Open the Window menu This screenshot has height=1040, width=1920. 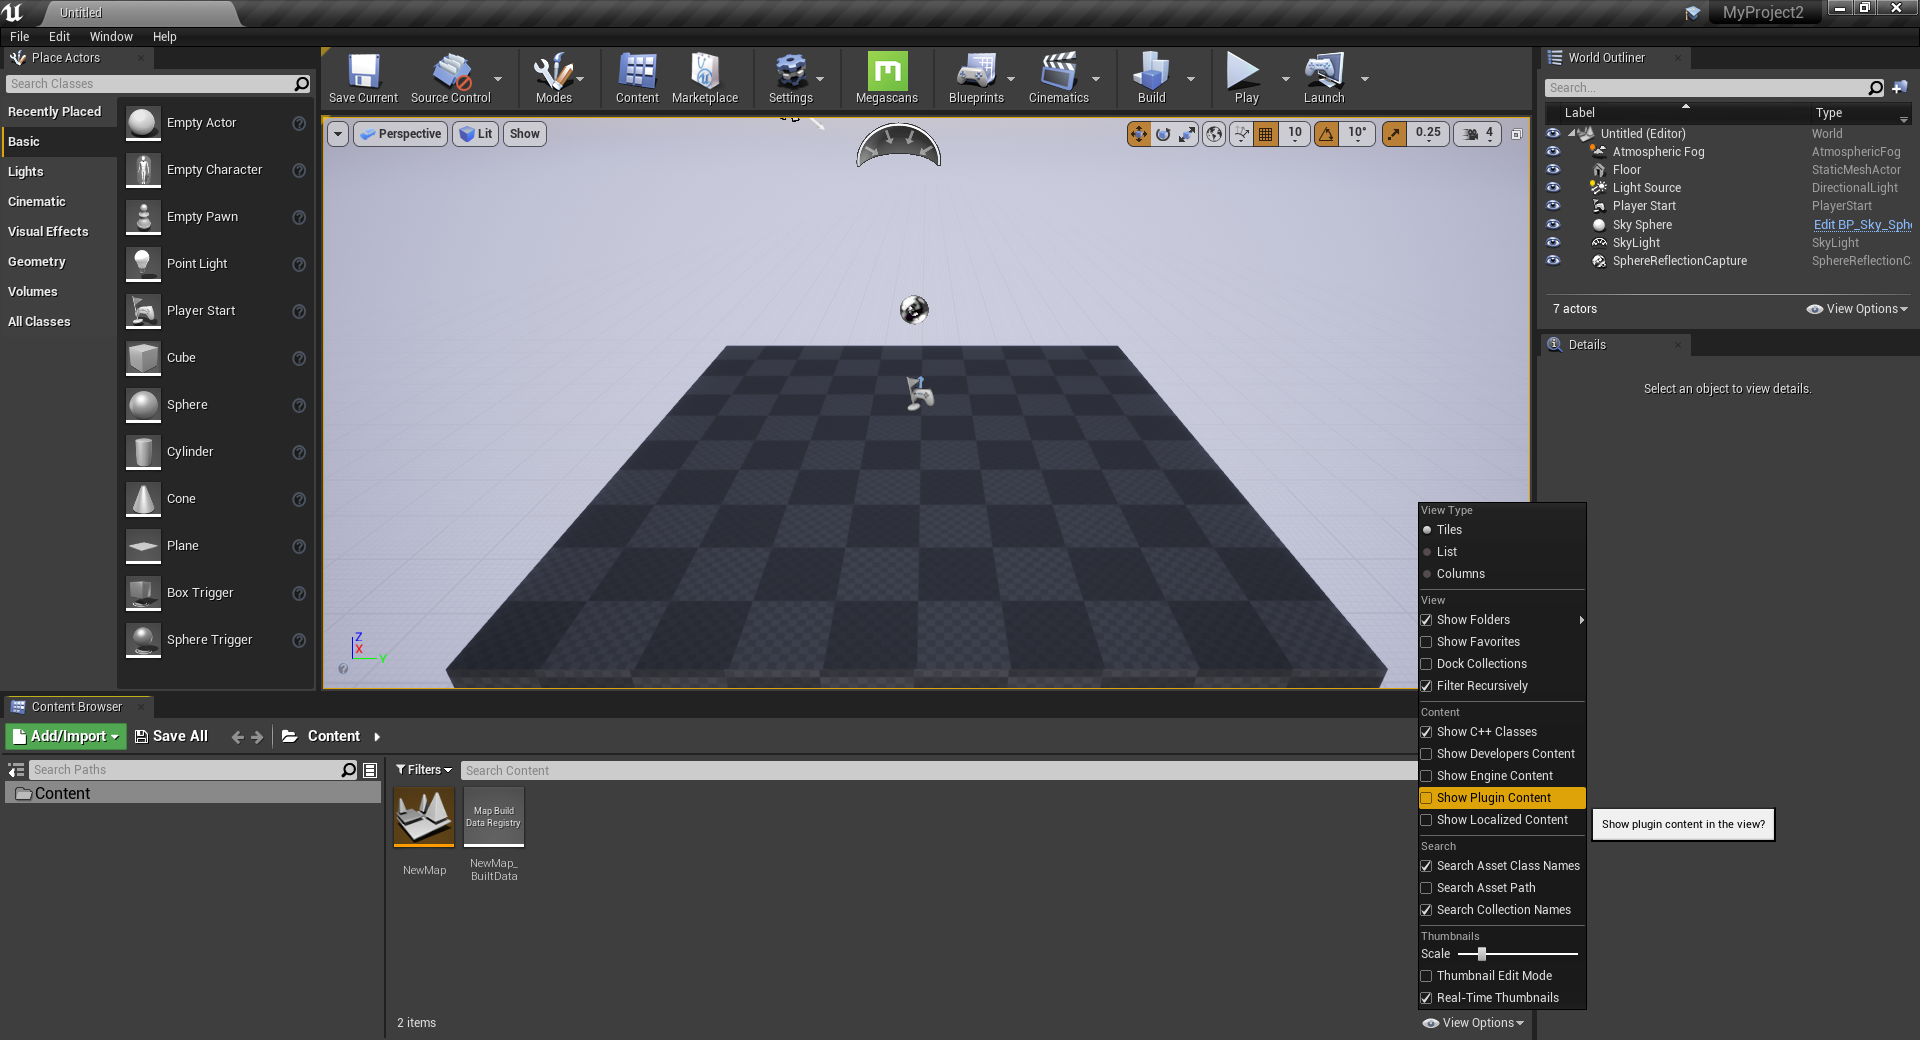(x=111, y=37)
